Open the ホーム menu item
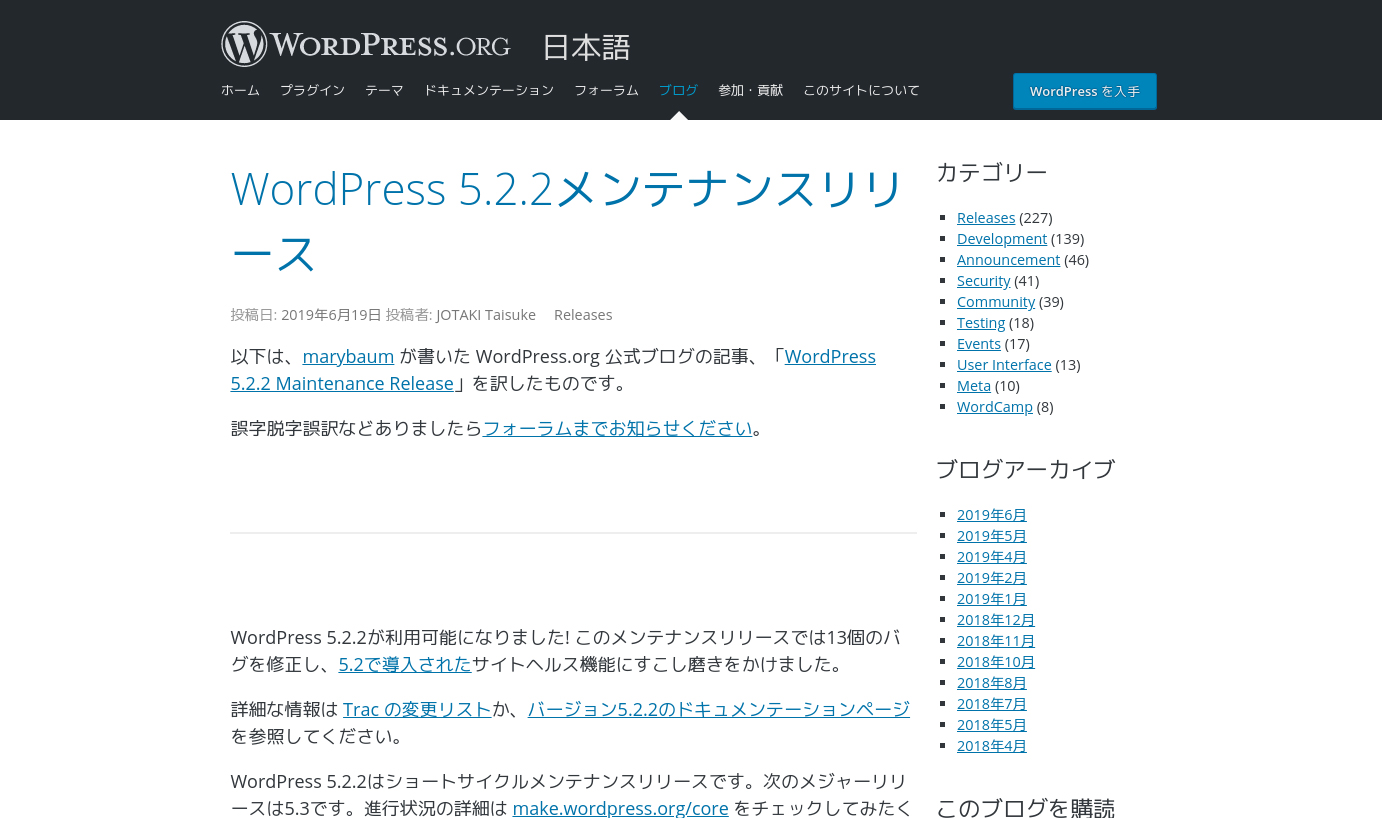 click(x=240, y=90)
